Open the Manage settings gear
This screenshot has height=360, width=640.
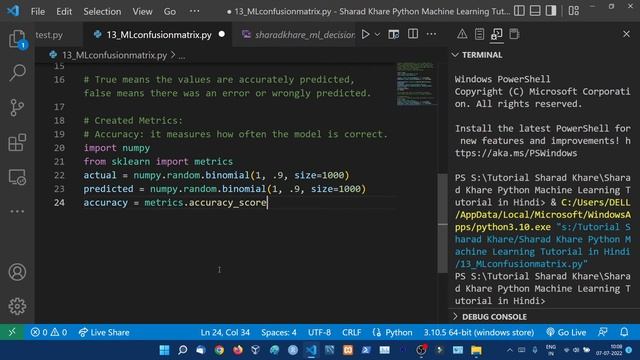tap(17, 306)
